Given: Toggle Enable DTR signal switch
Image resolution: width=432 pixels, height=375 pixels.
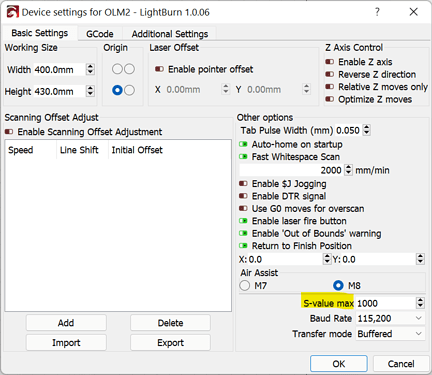Looking at the screenshot, I should 243,196.
